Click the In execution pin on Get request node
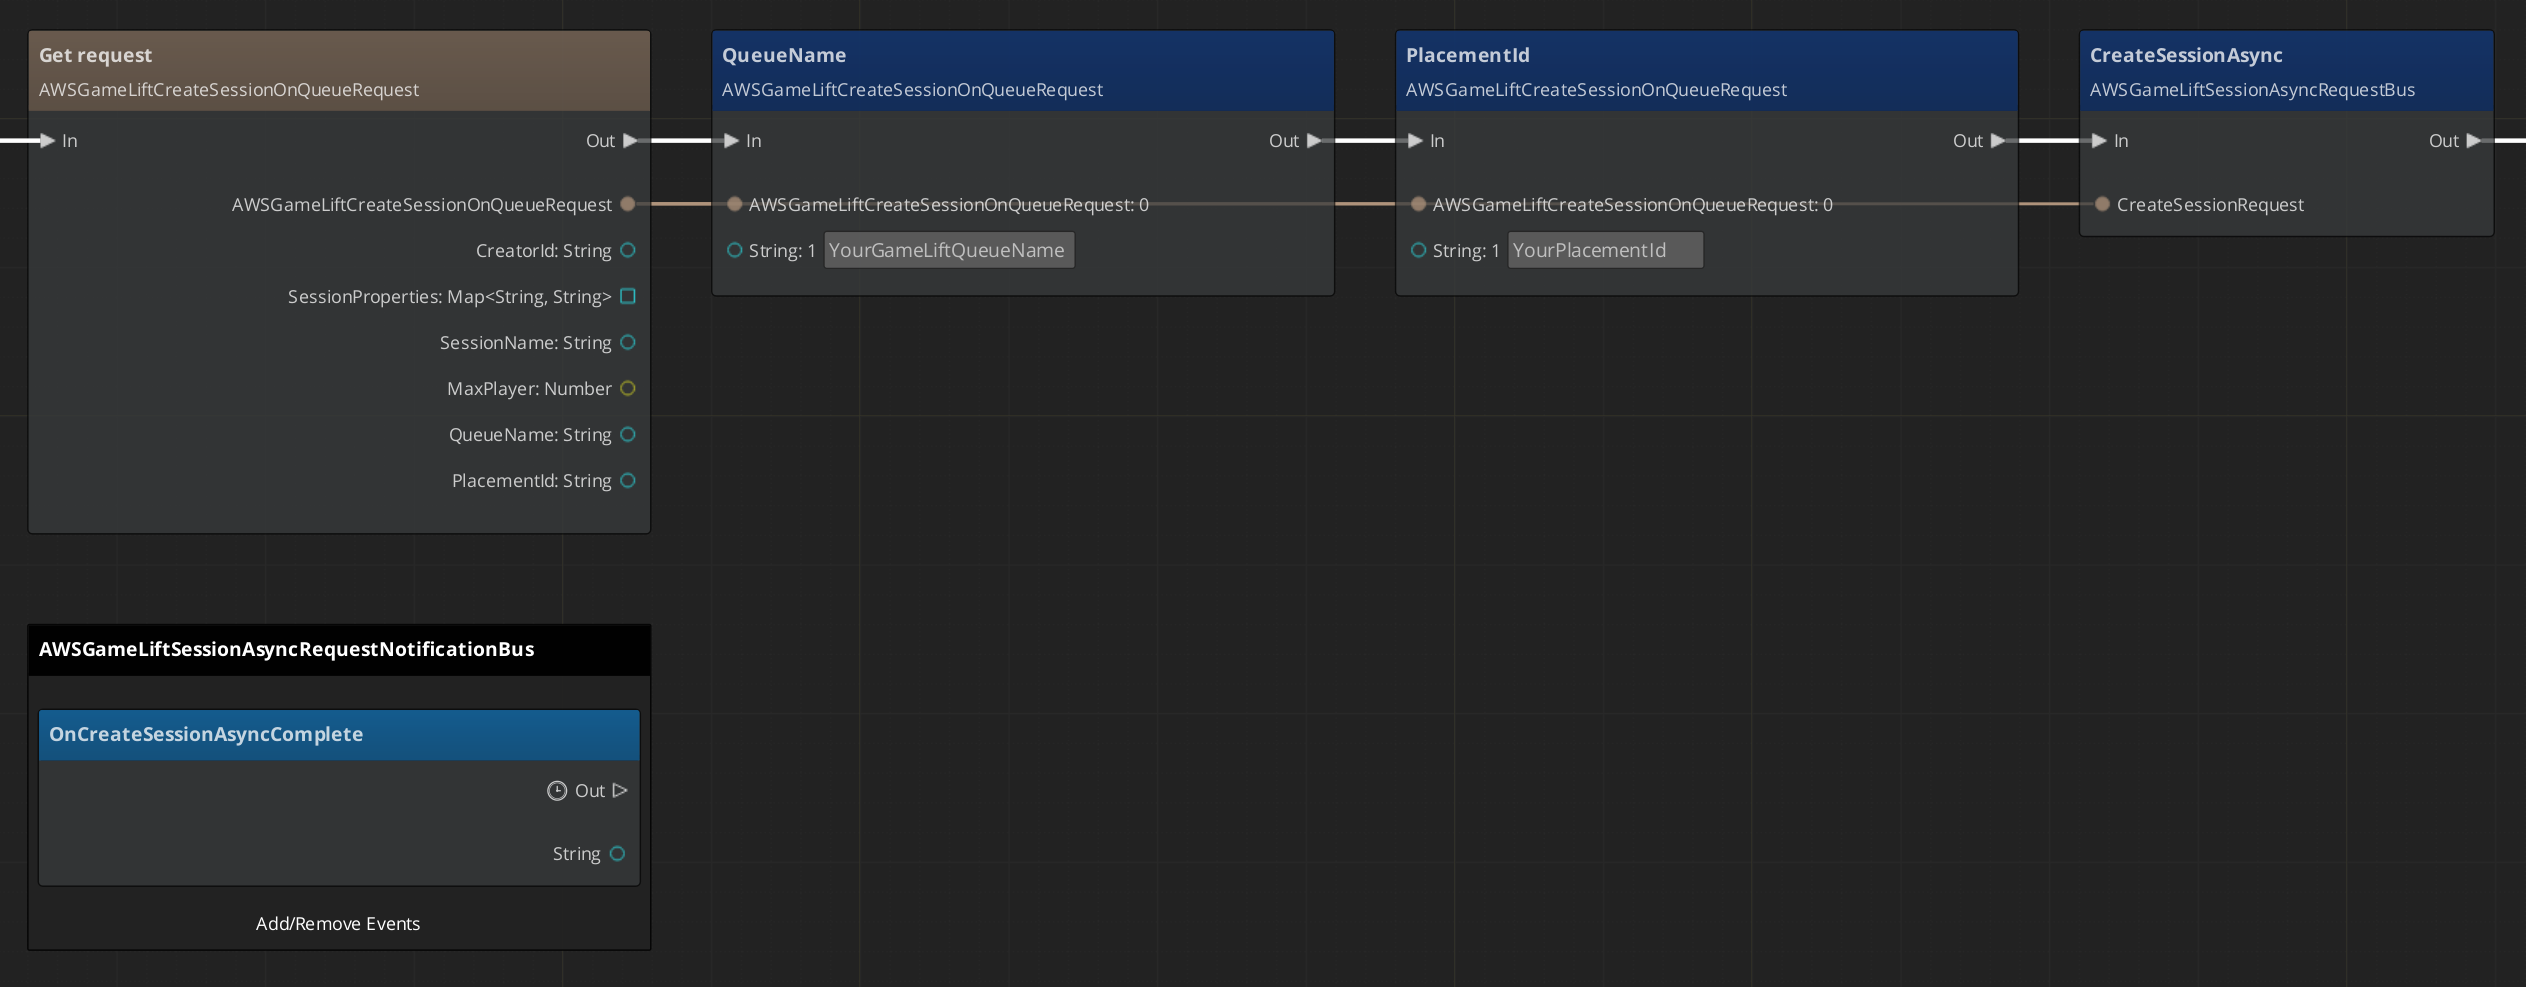This screenshot has width=2526, height=987. pyautogui.click(x=48, y=141)
